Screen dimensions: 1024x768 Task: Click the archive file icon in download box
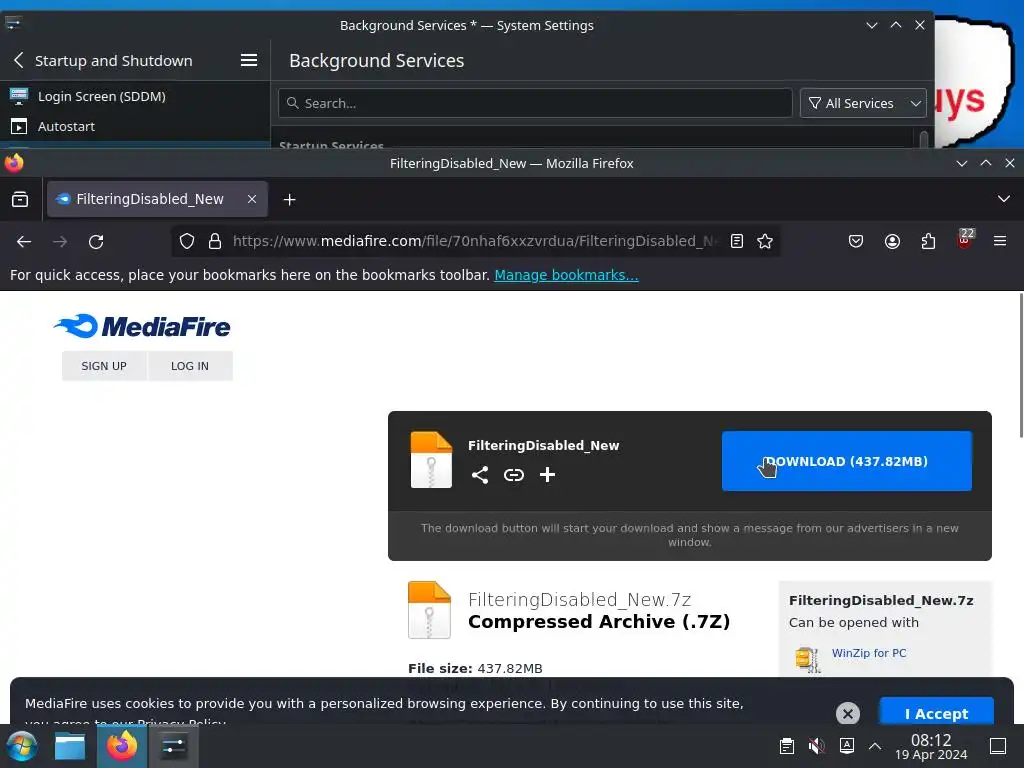(x=431, y=460)
